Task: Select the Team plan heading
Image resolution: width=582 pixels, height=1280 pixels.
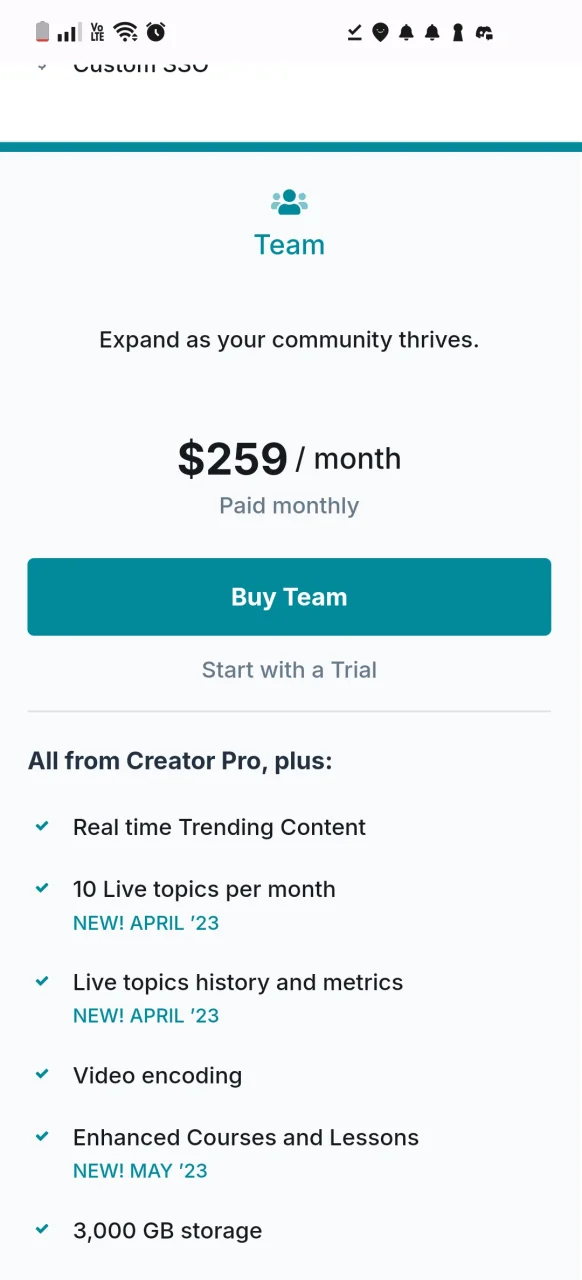Action: (289, 245)
